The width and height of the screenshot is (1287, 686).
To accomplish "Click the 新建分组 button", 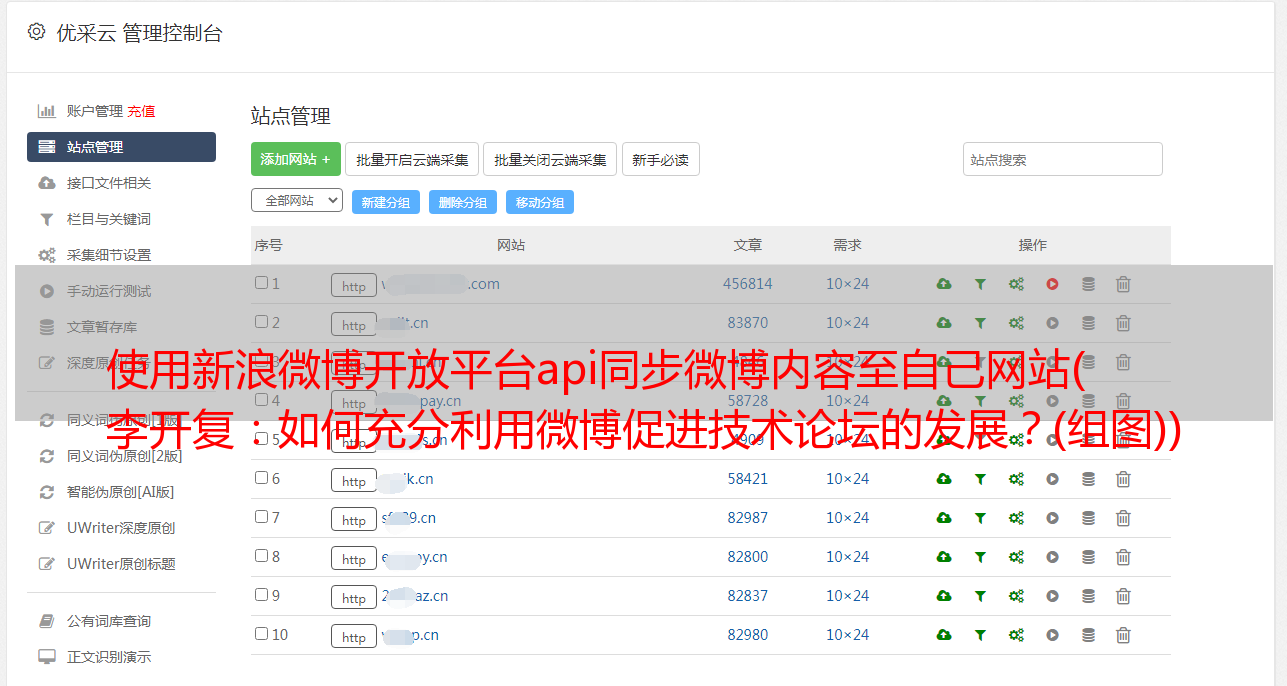I will tap(386, 202).
